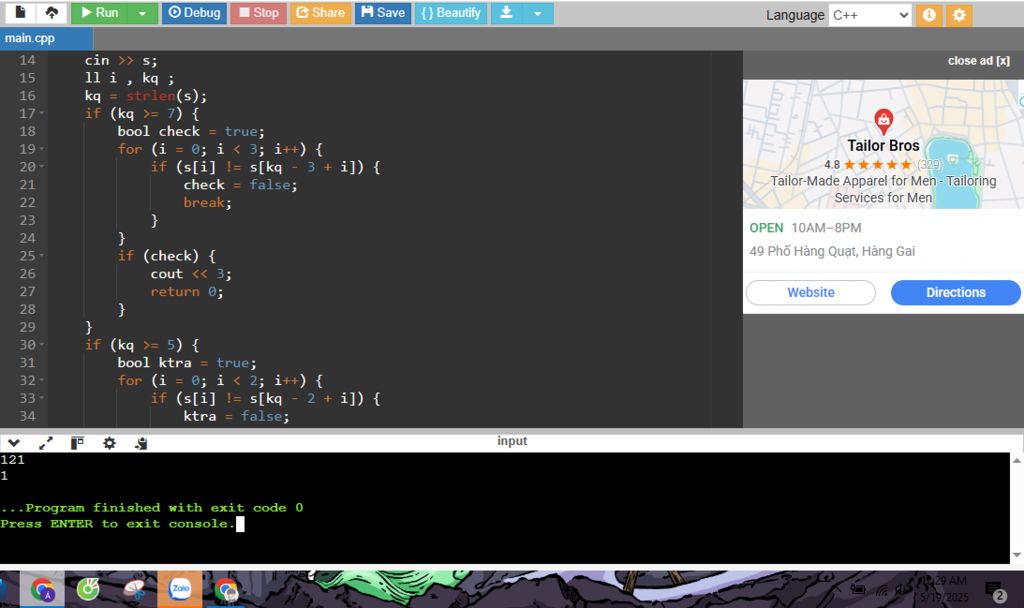
Task: Open the Run options dropdown arrow
Action: pyautogui.click(x=142, y=13)
